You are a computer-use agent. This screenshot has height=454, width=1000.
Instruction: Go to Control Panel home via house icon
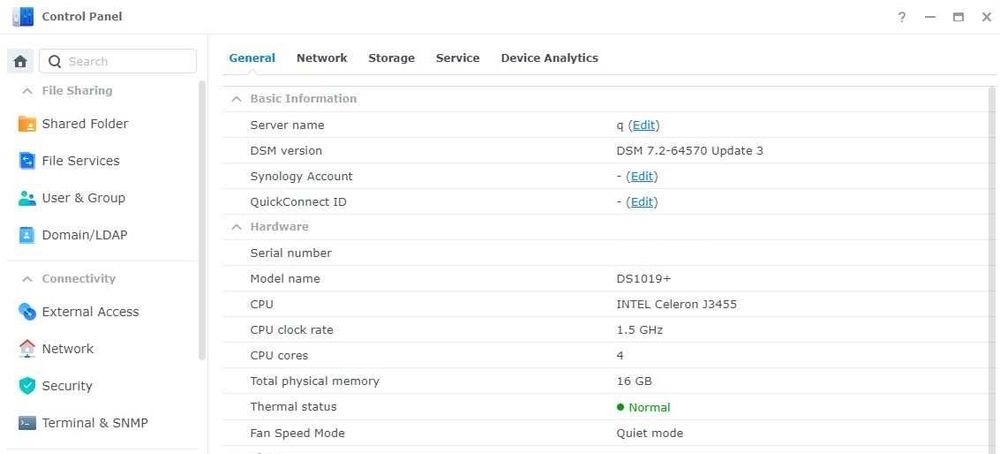coord(20,61)
